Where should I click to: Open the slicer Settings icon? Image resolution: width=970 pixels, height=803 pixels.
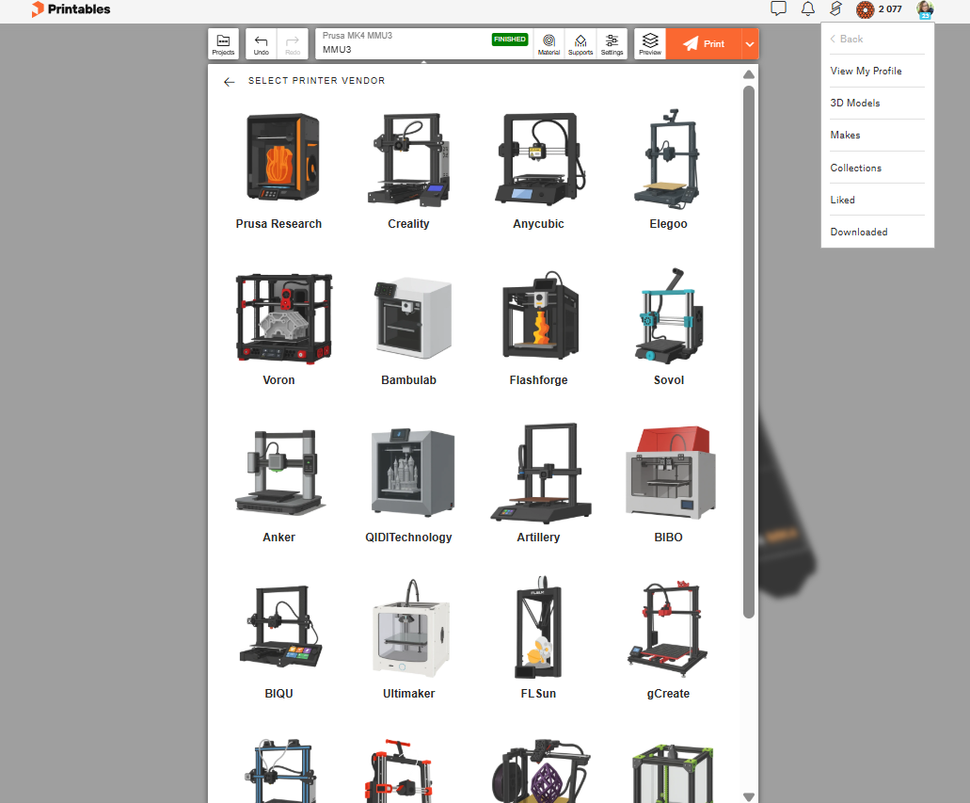point(612,43)
